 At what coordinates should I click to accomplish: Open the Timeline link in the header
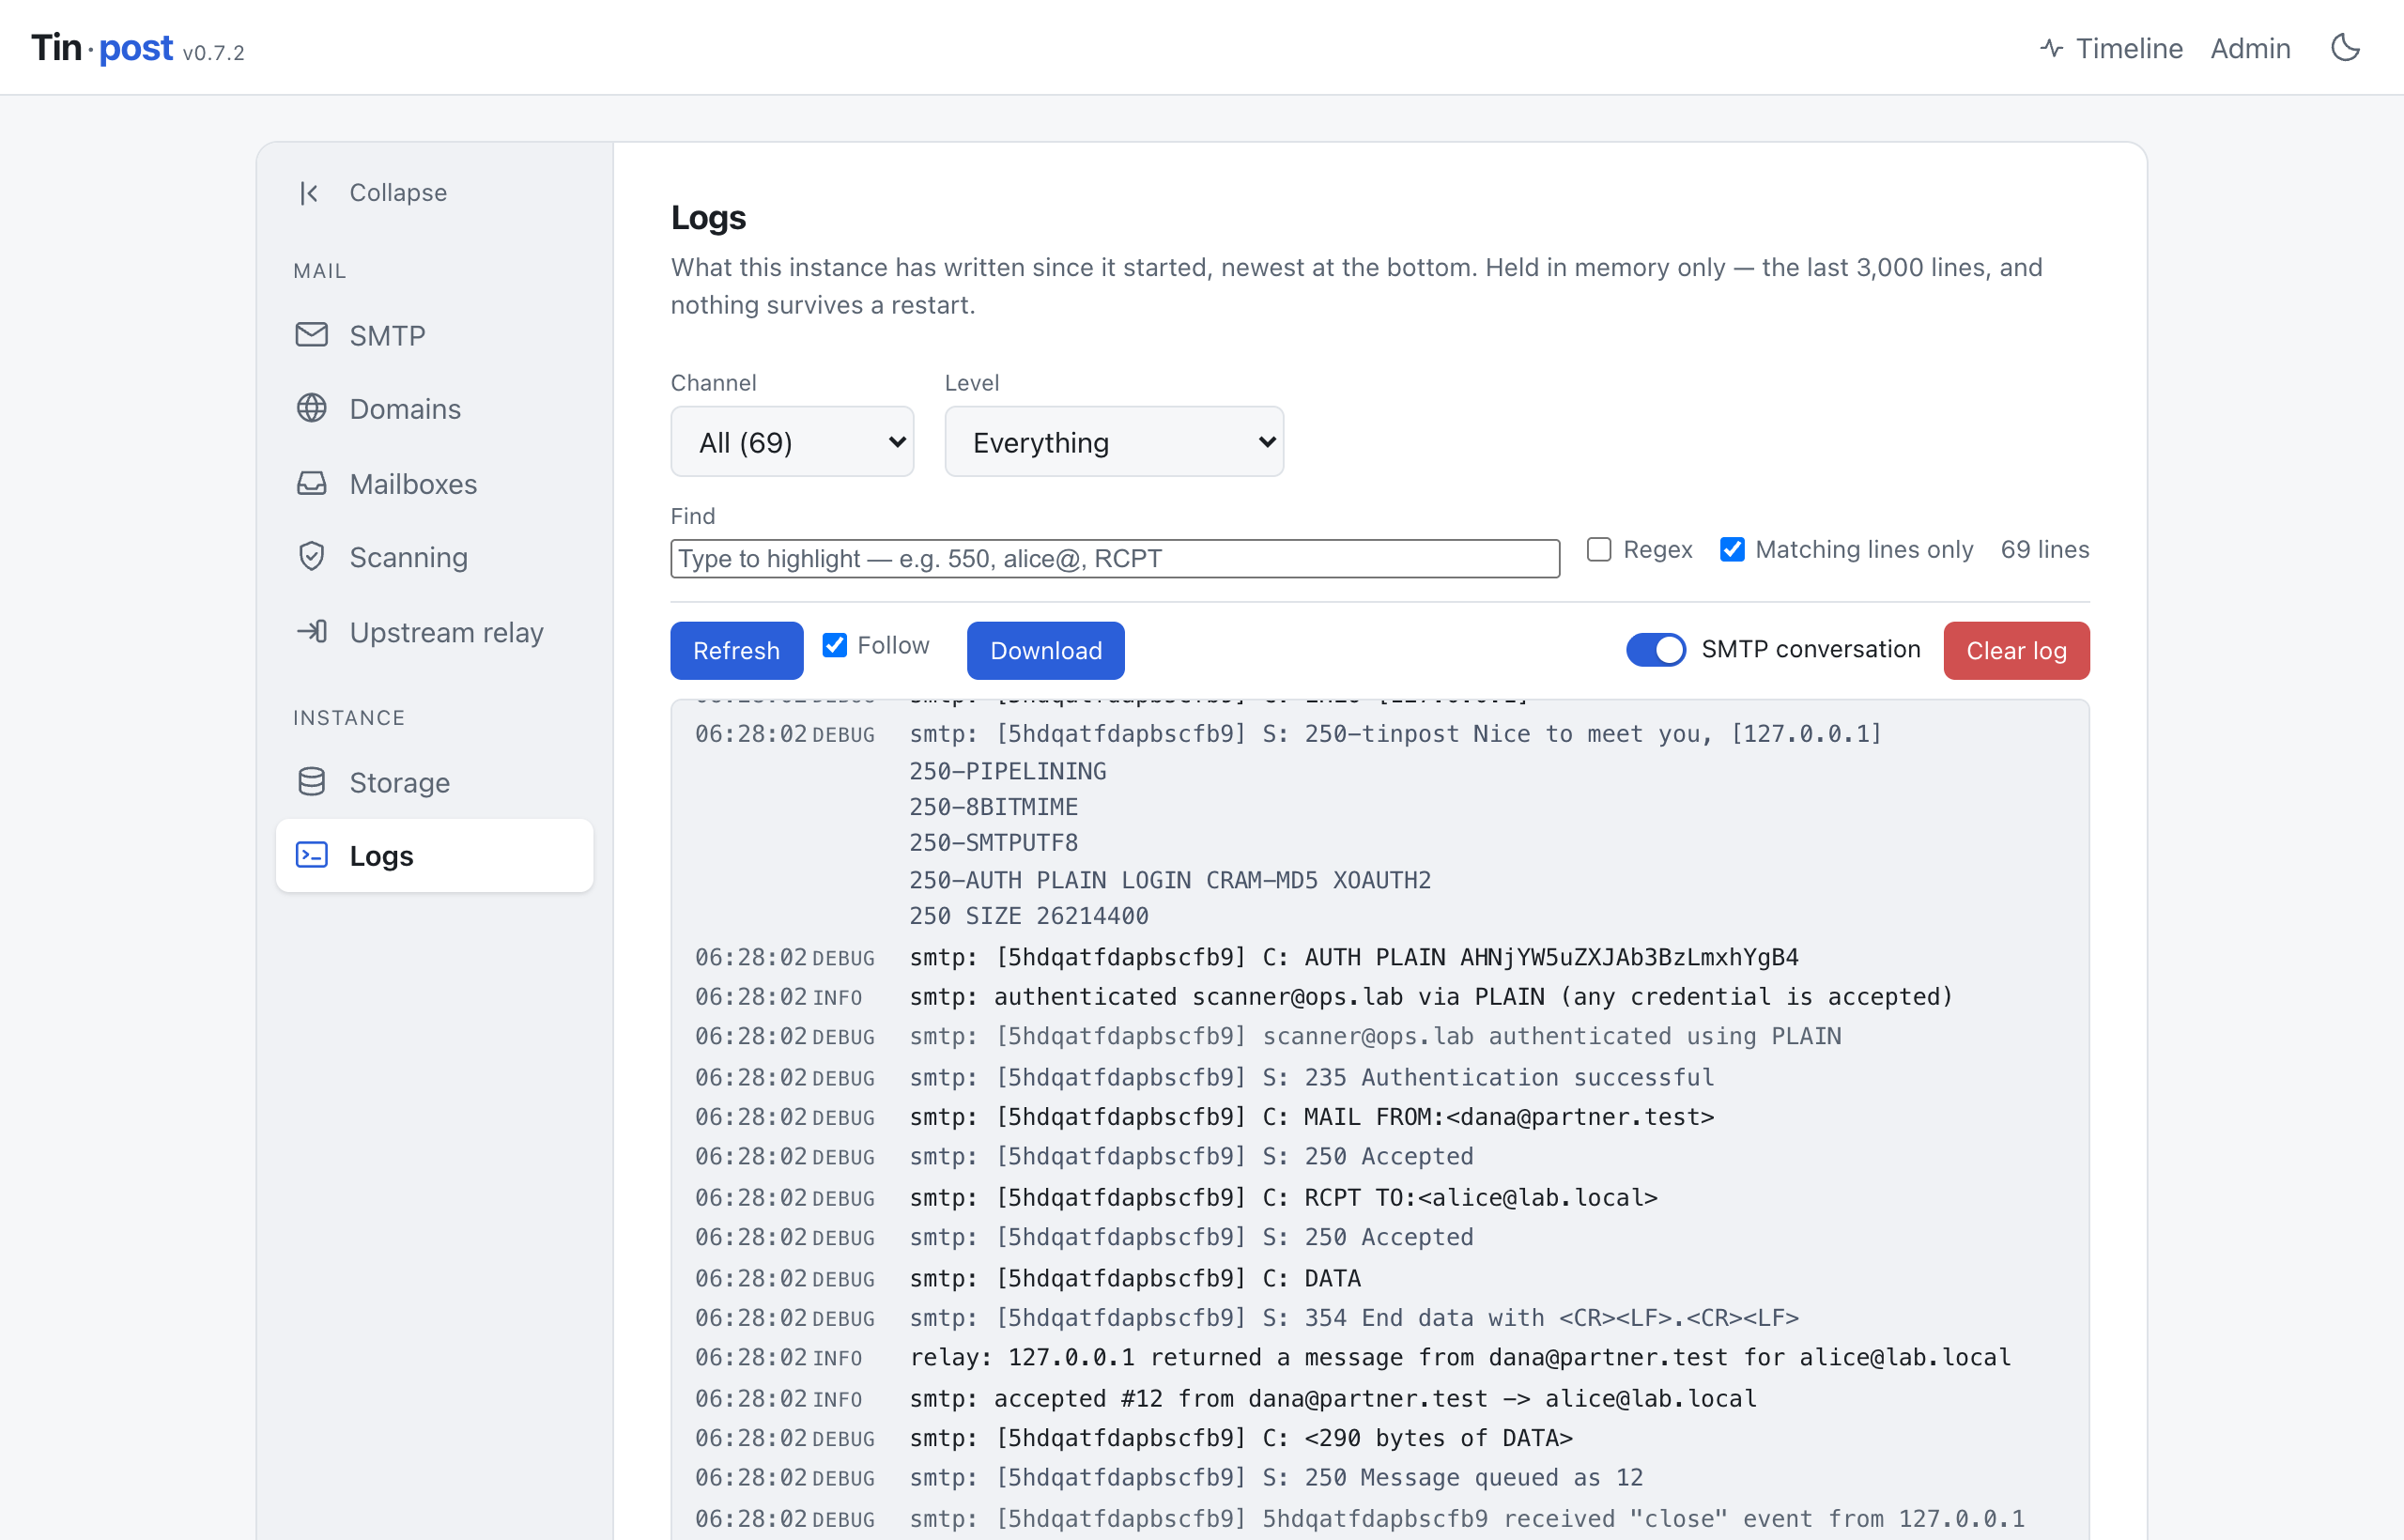[x=2111, y=48]
